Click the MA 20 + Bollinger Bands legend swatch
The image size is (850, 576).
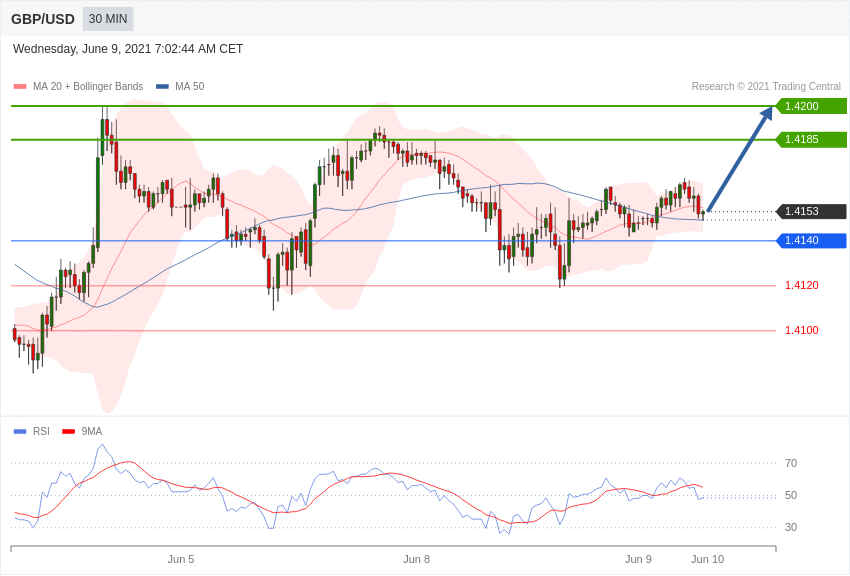(x=20, y=86)
